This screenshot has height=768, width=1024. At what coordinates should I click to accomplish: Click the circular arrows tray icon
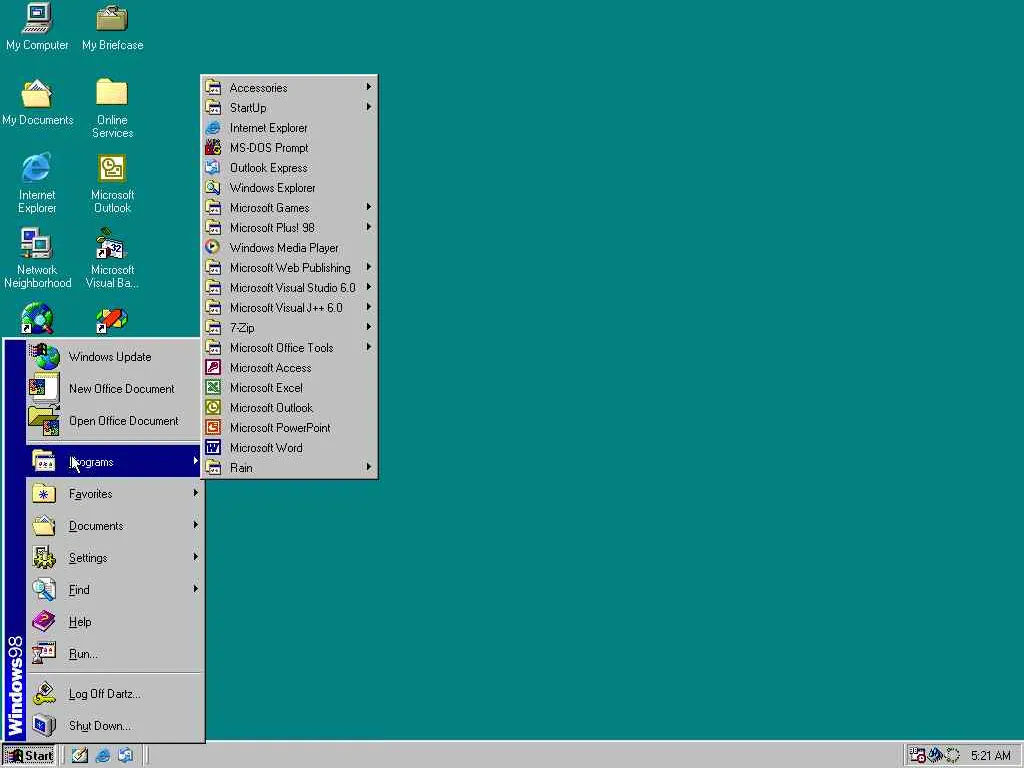click(x=953, y=756)
